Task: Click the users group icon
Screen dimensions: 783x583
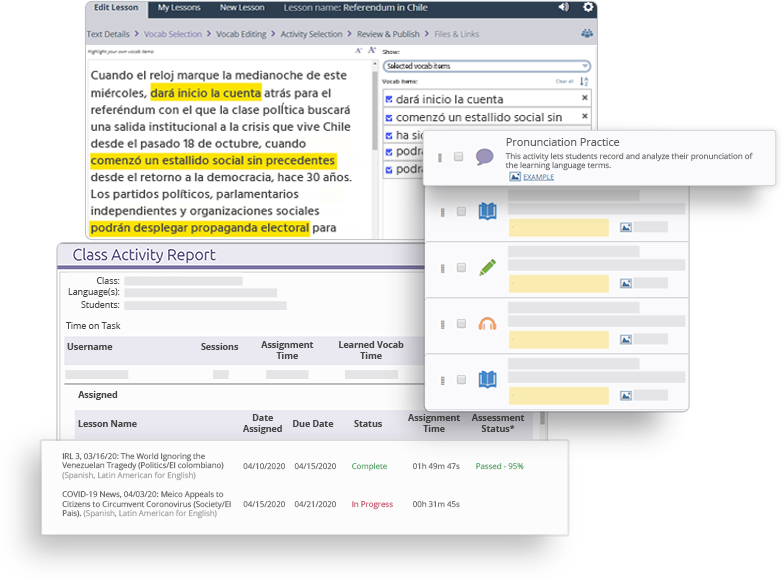Action: (x=587, y=33)
